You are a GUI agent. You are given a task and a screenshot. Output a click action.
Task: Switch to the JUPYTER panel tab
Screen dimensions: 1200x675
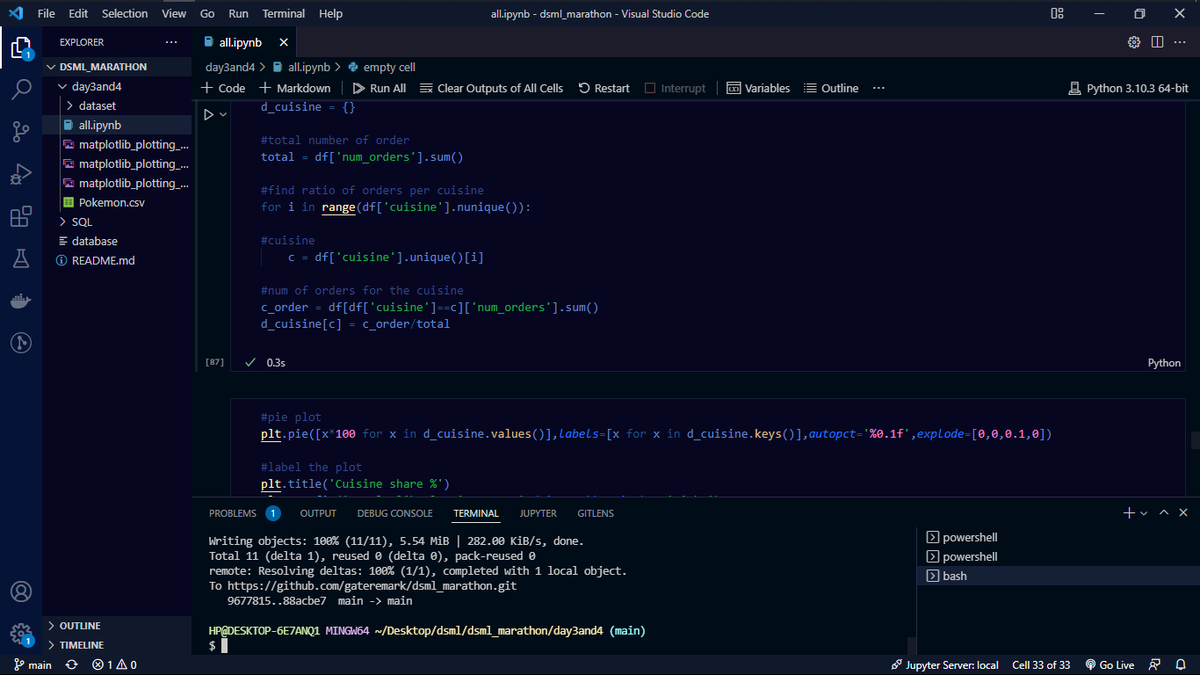[538, 513]
